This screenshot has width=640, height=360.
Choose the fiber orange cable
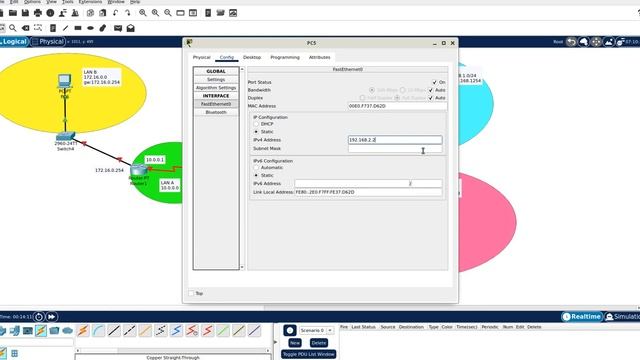click(145, 330)
